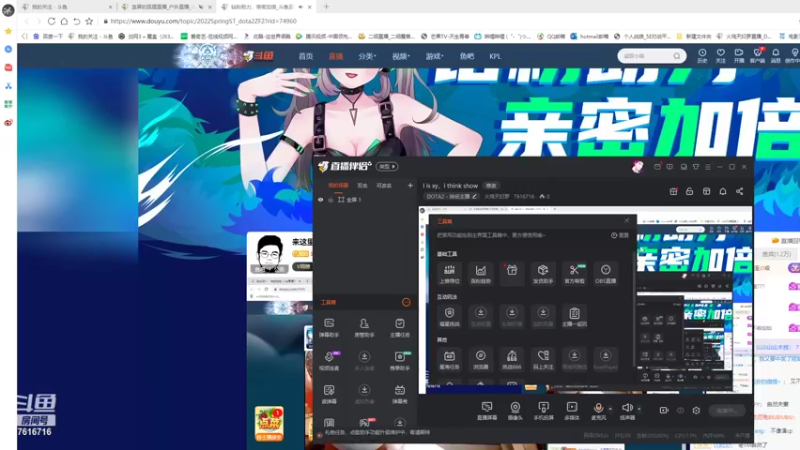800x450 pixels.
Task: Click the record video icon beside settings
Action: coord(664,410)
